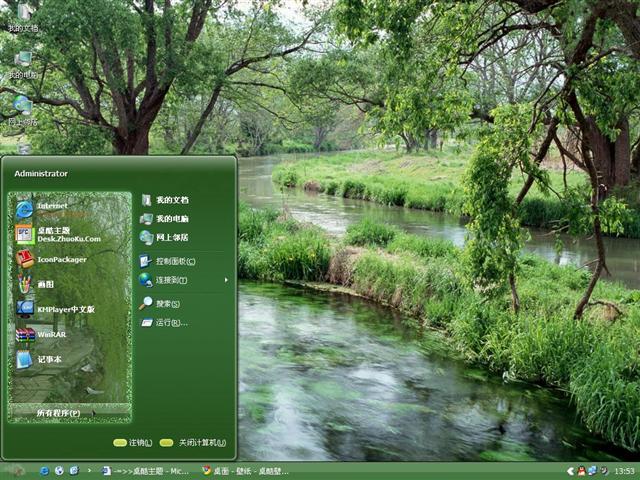Click the globe icon in quick launch

click(x=59, y=471)
